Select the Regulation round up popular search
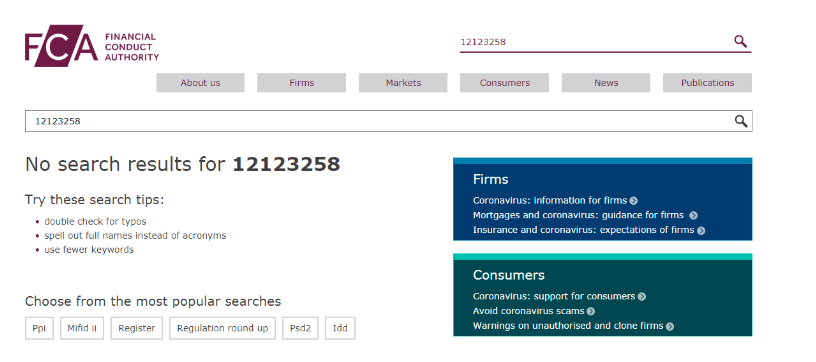 tap(223, 328)
